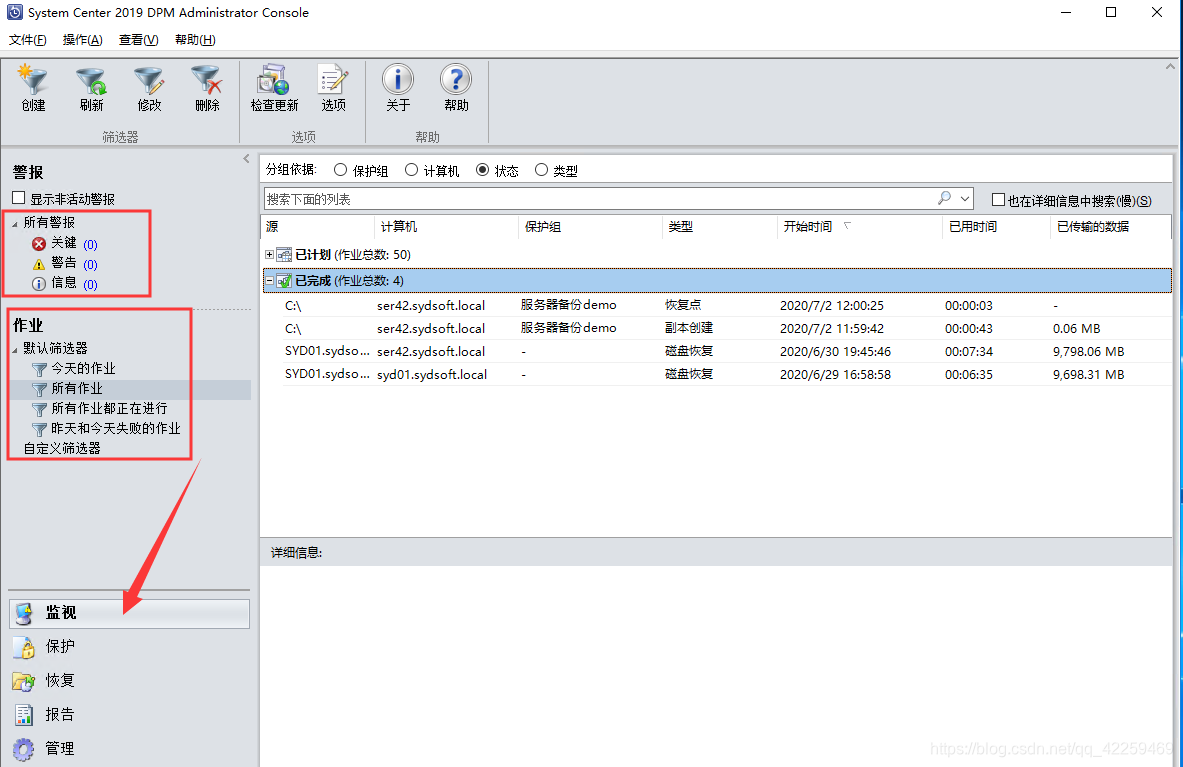Click the DPM console title bar icon
This screenshot has height=767, width=1183.
[15, 12]
